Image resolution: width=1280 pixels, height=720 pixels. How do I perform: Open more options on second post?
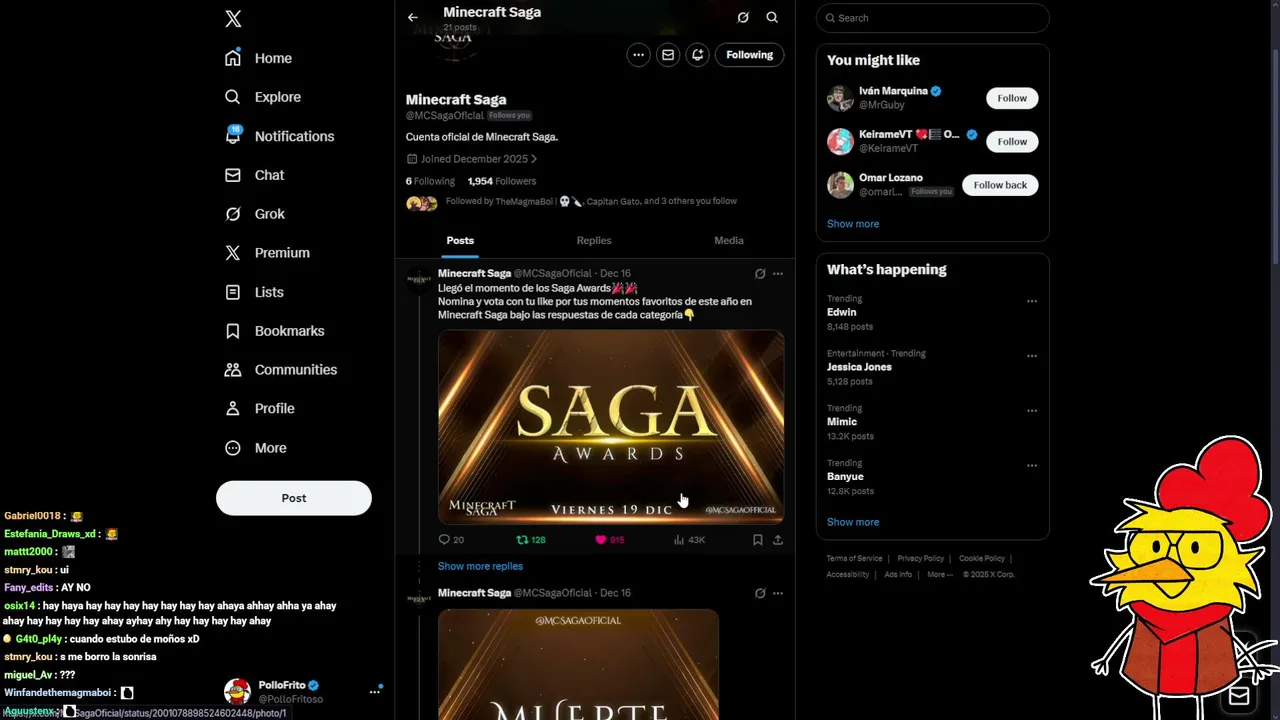(778, 593)
